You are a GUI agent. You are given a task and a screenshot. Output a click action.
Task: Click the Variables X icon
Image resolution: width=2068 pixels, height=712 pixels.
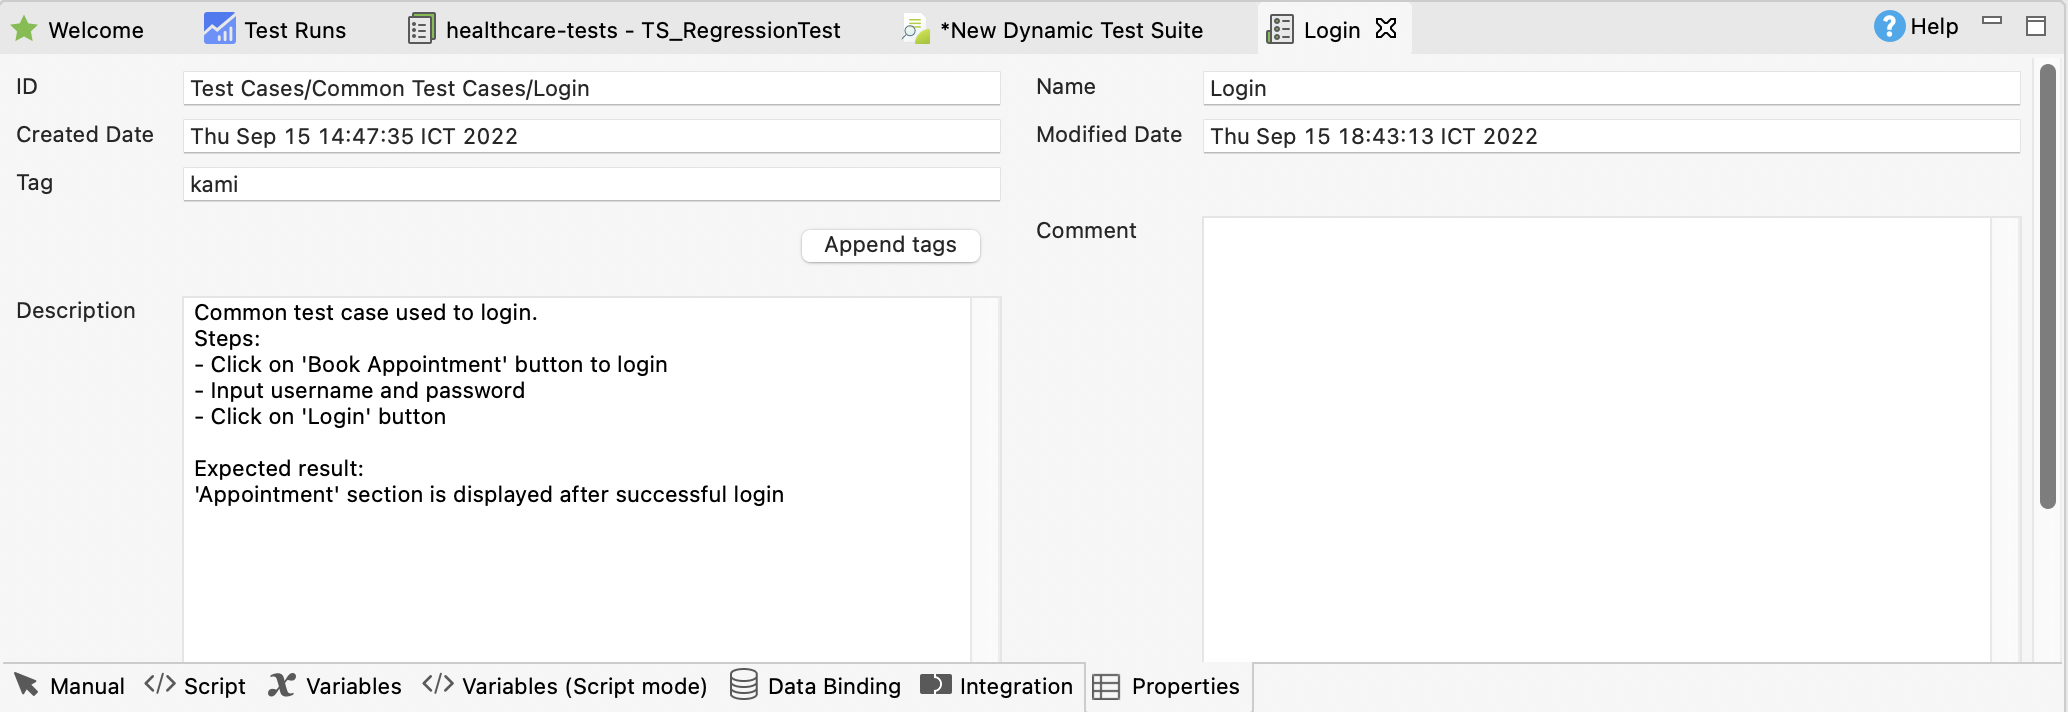point(282,685)
